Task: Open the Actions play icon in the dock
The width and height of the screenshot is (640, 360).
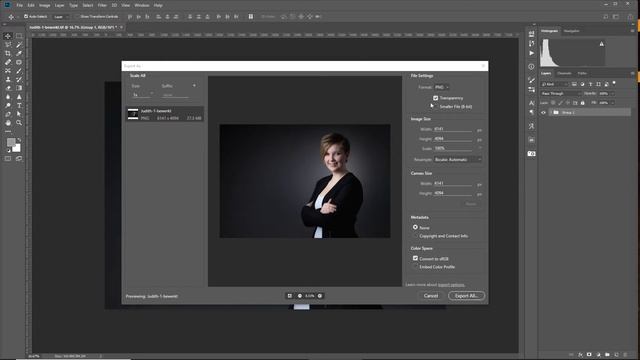Action: pyautogui.click(x=531, y=53)
